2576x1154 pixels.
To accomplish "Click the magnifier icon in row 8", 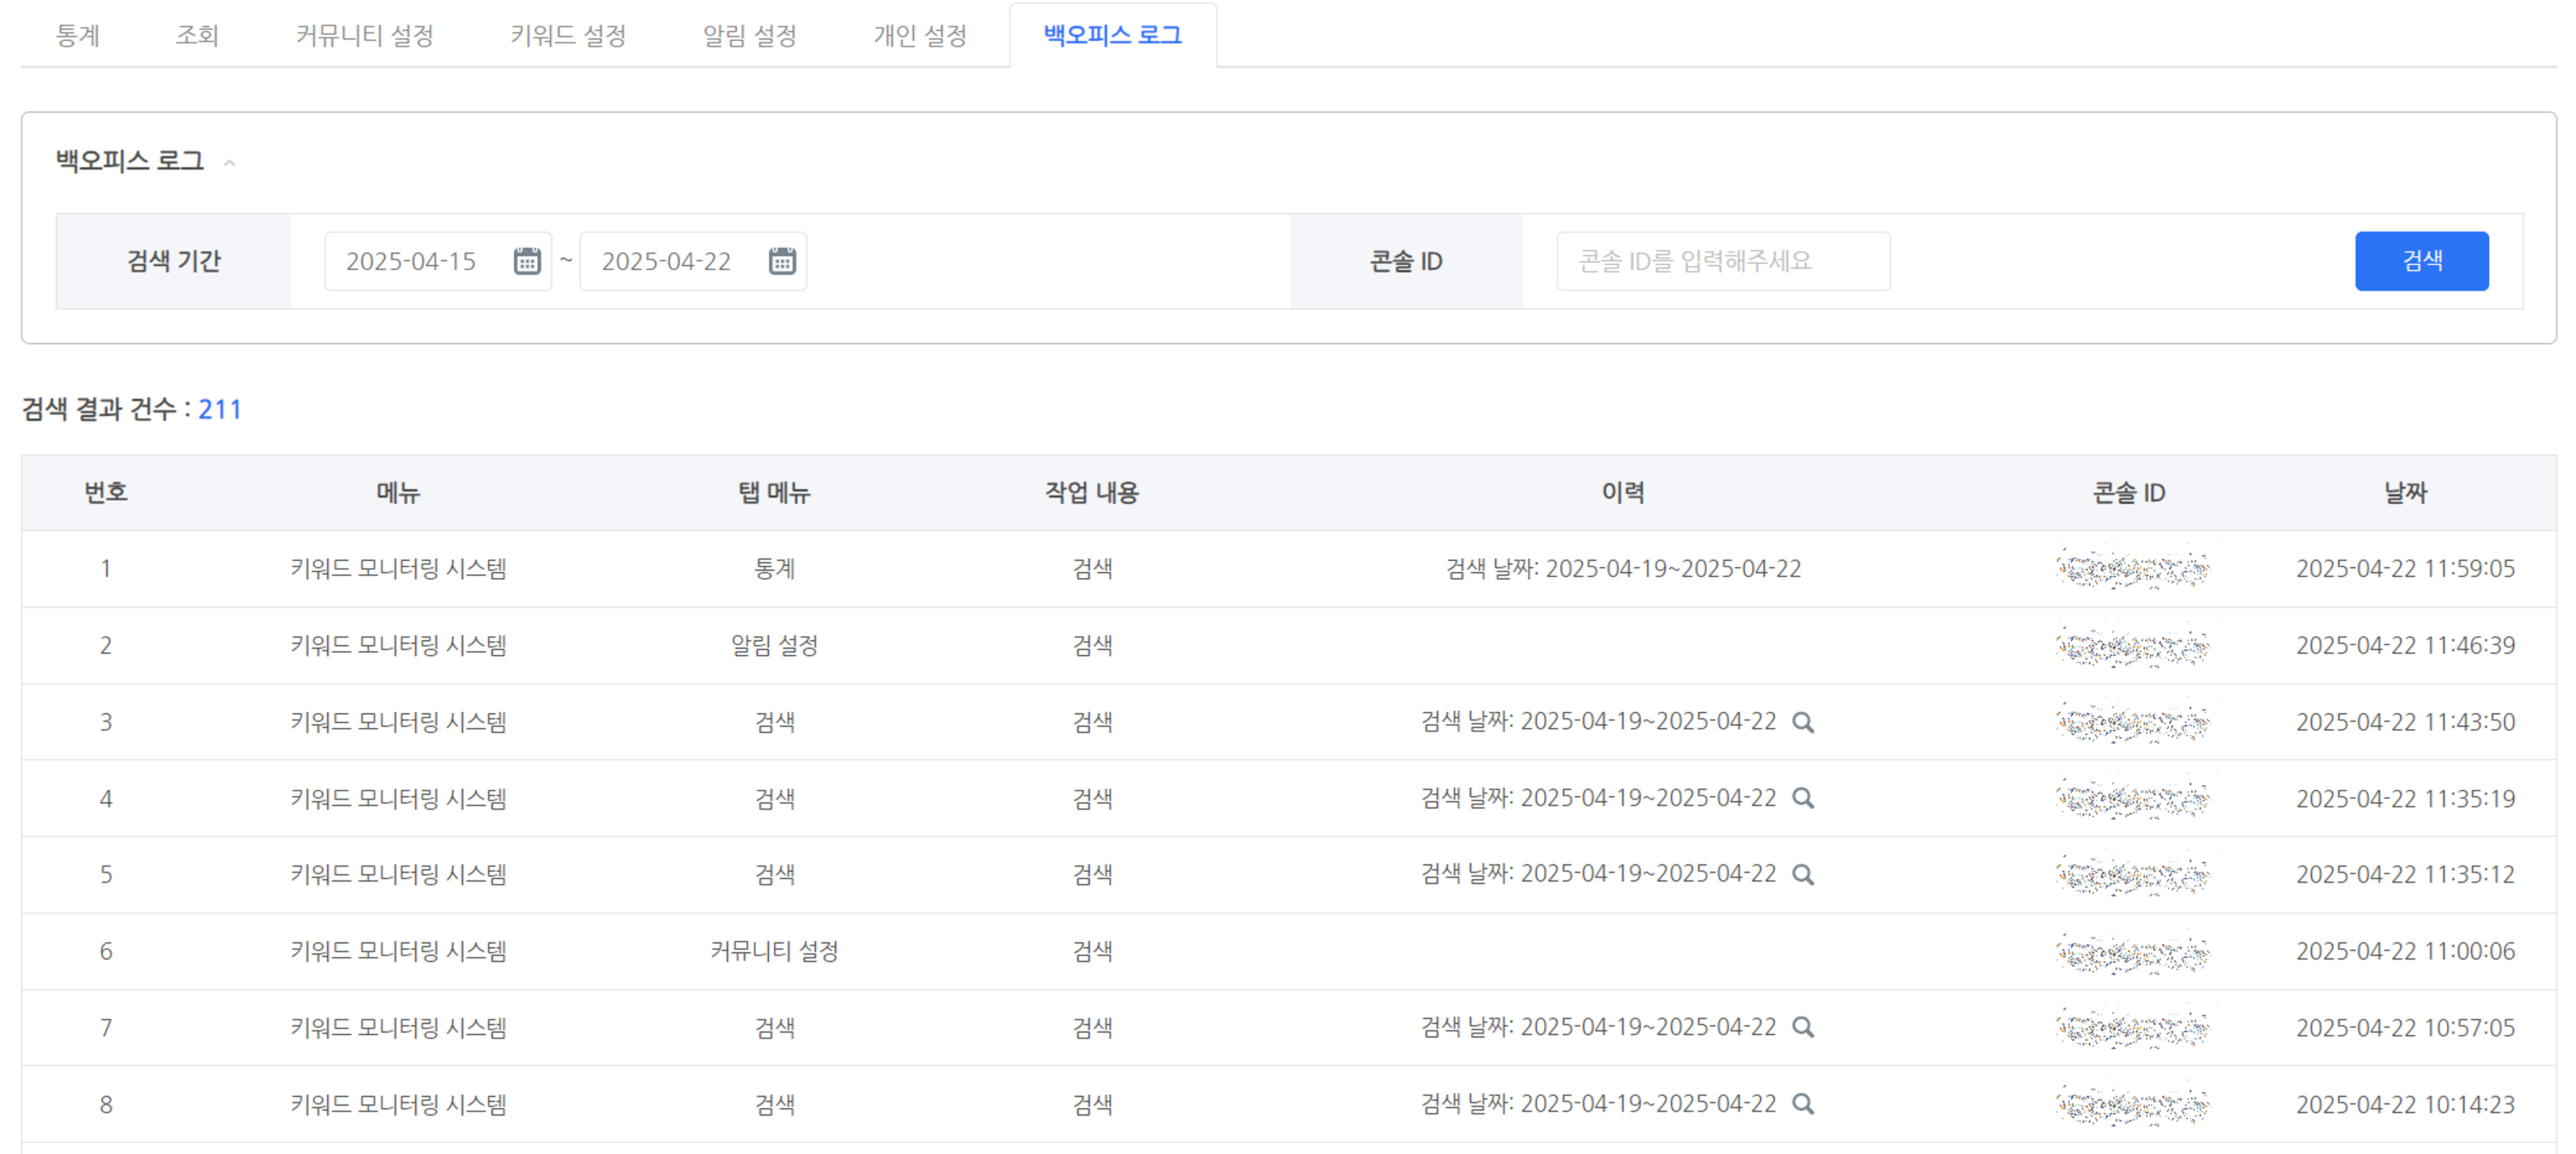I will (x=1803, y=1104).
